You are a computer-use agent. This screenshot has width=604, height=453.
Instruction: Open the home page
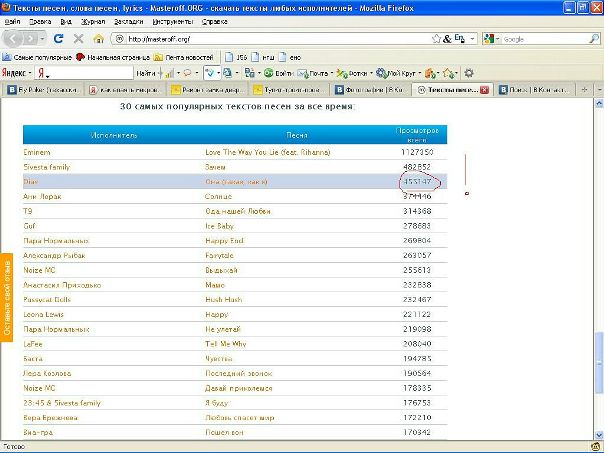[x=99, y=39]
